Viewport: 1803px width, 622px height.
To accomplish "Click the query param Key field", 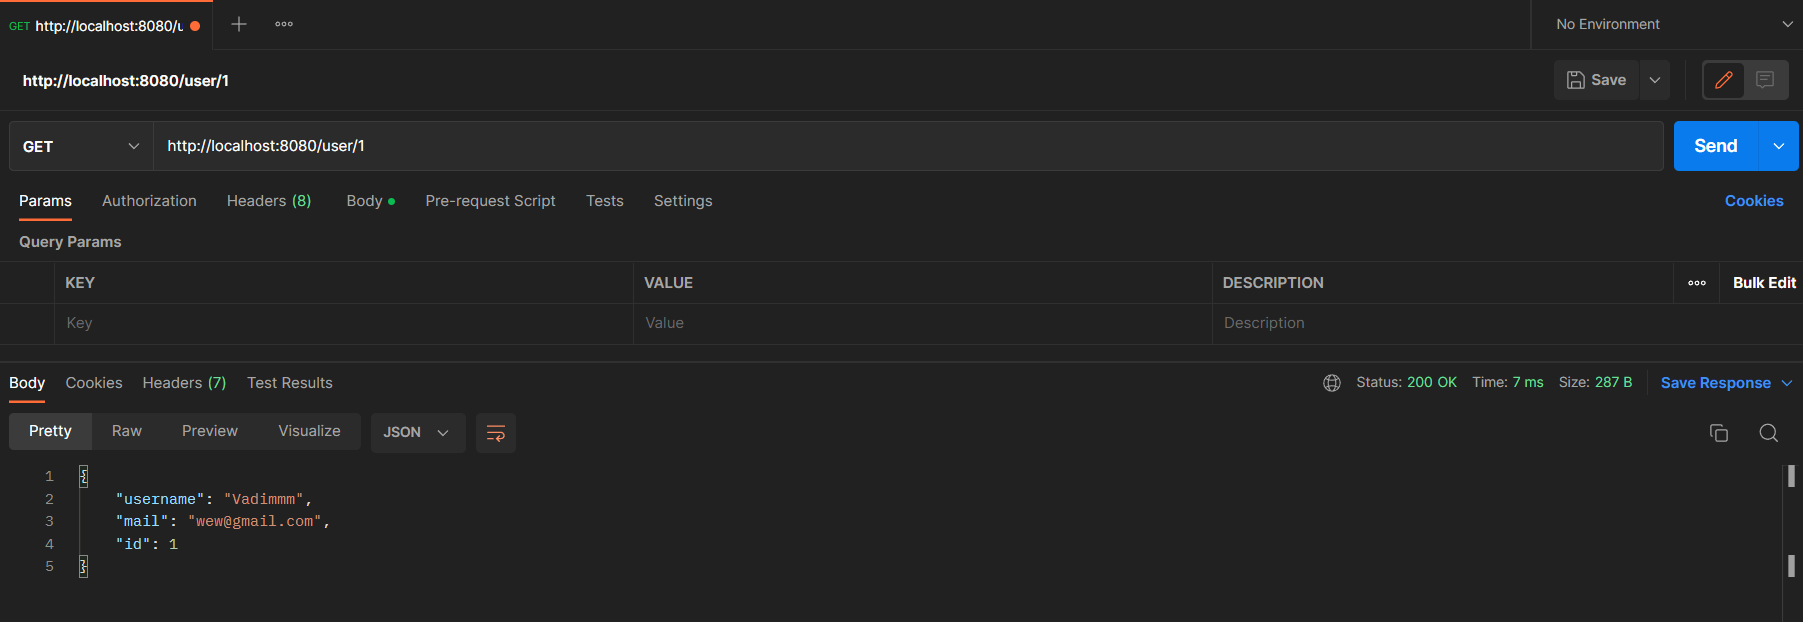I will click(340, 323).
